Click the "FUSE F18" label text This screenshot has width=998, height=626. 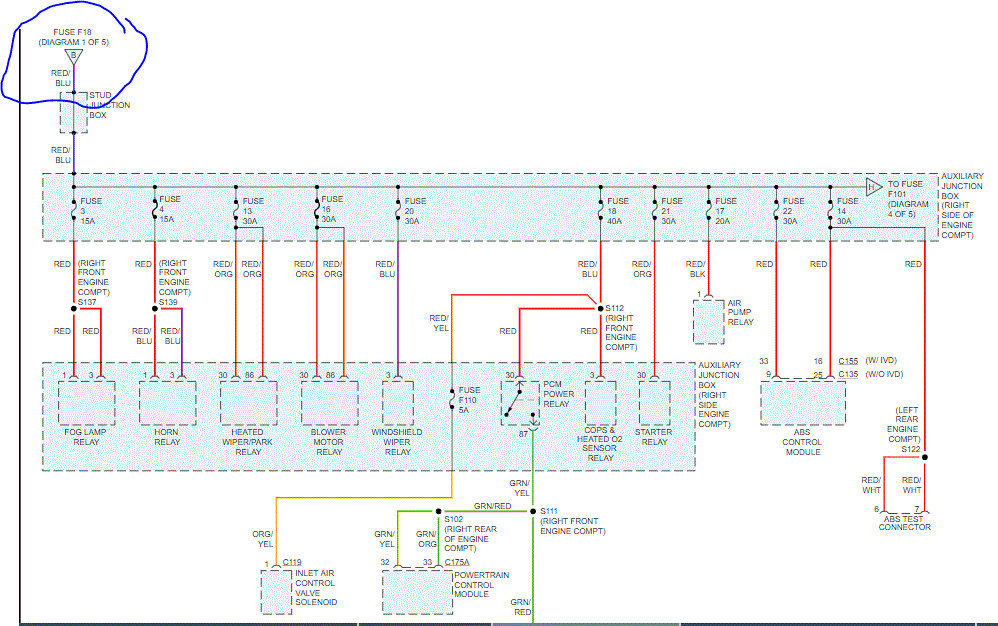pyautogui.click(x=72, y=32)
